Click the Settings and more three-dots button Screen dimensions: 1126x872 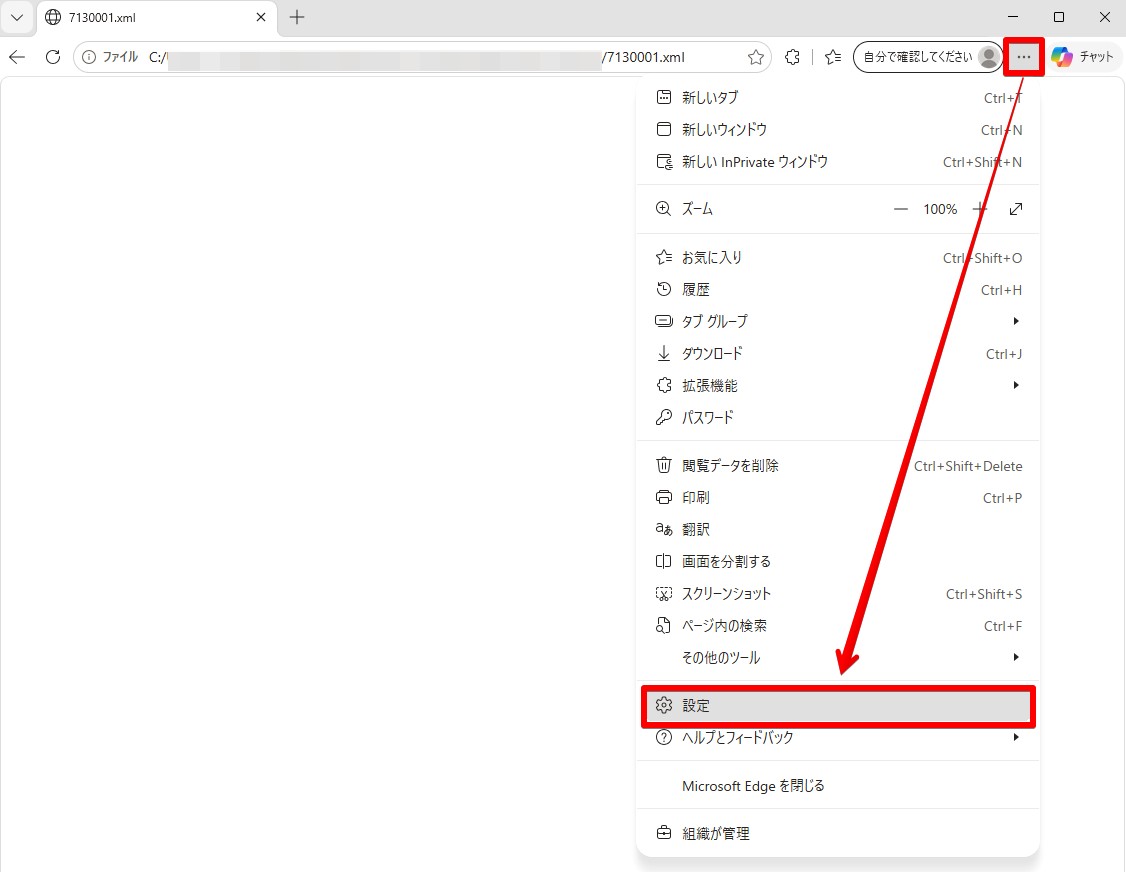pyautogui.click(x=1023, y=57)
